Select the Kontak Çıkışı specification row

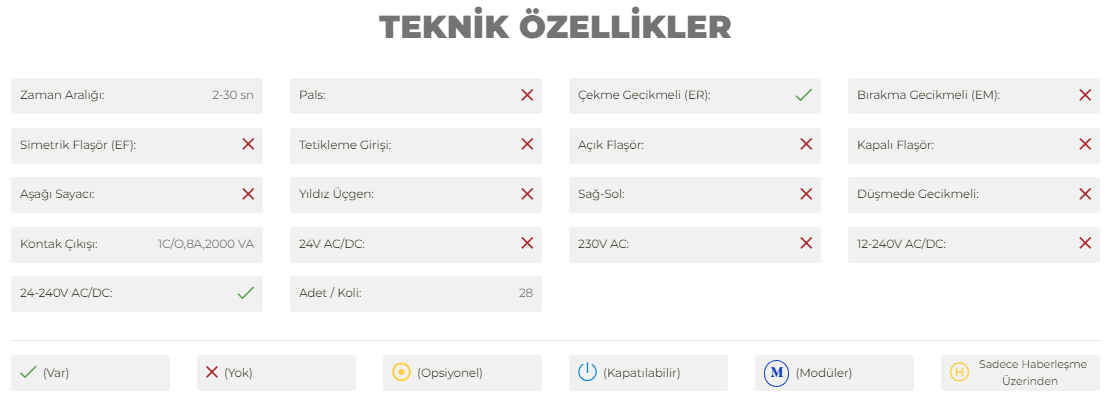137,244
